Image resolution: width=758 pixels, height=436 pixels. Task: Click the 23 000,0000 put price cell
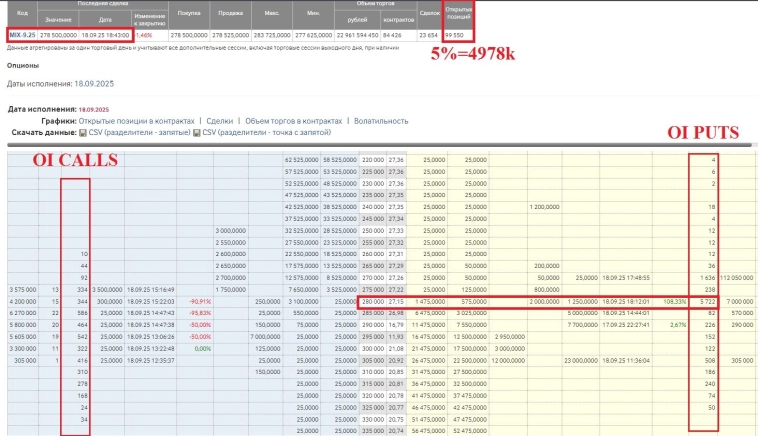pyautogui.click(x=581, y=361)
